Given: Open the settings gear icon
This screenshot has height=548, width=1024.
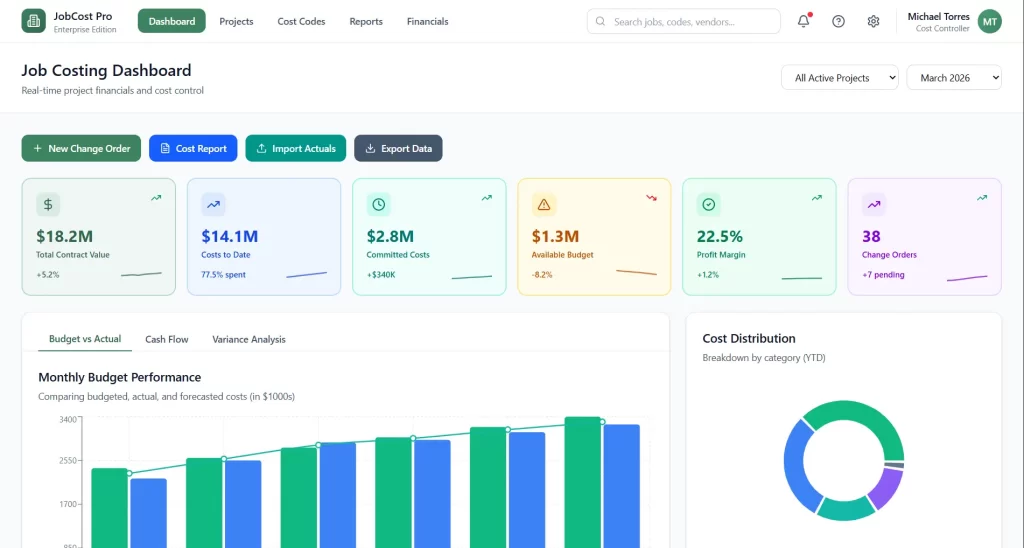Looking at the screenshot, I should (873, 21).
